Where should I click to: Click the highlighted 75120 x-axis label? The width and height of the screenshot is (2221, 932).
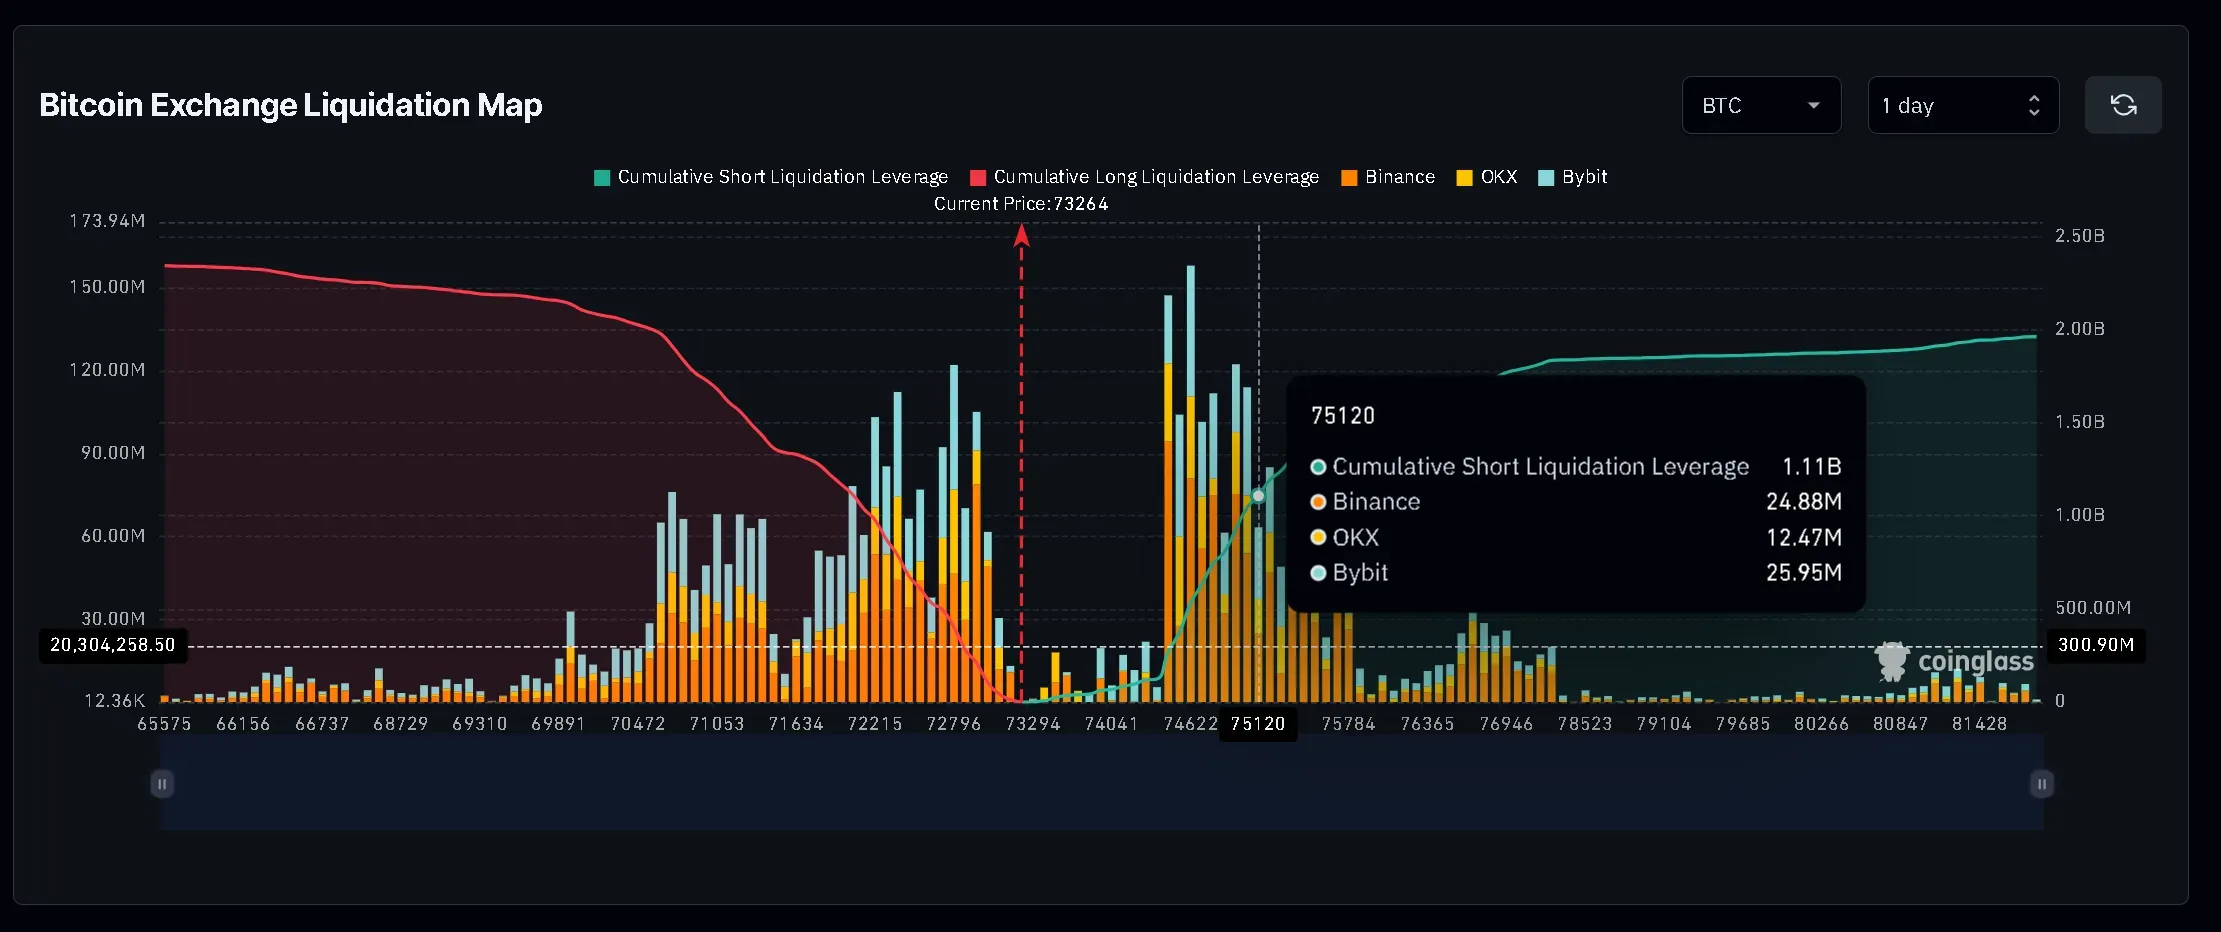(1257, 724)
